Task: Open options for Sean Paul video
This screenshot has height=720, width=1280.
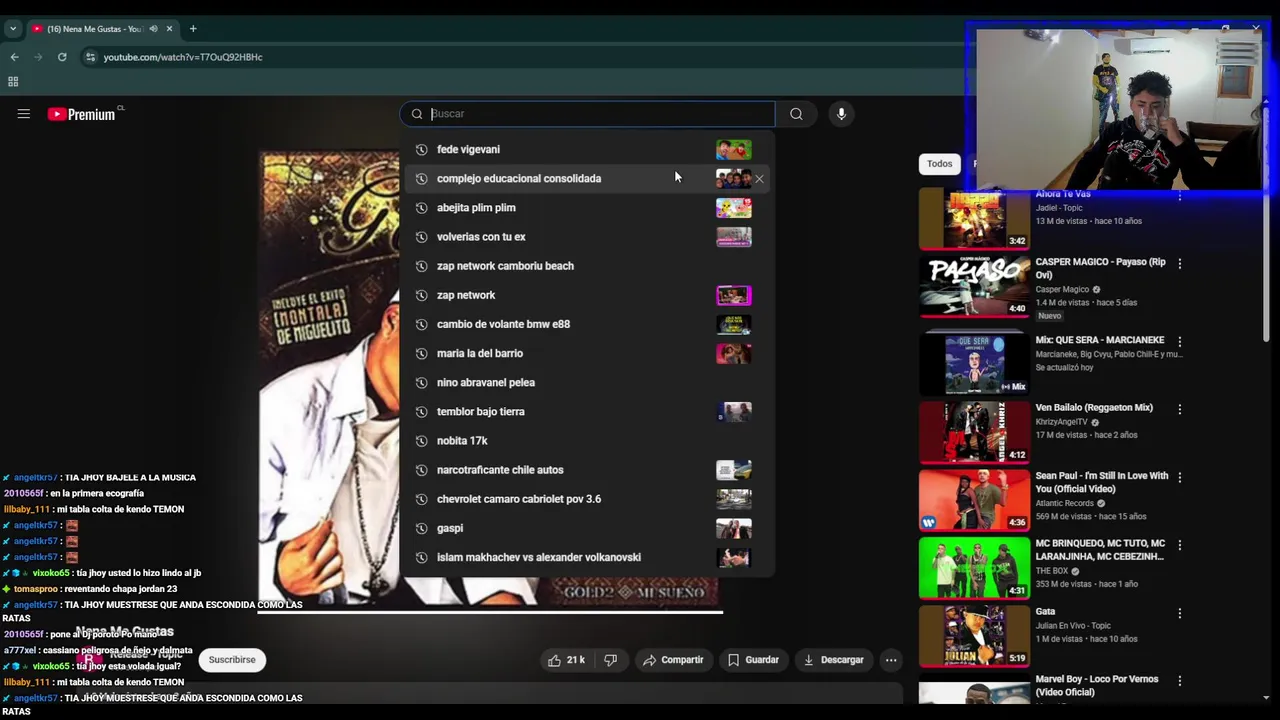Action: [x=1180, y=478]
